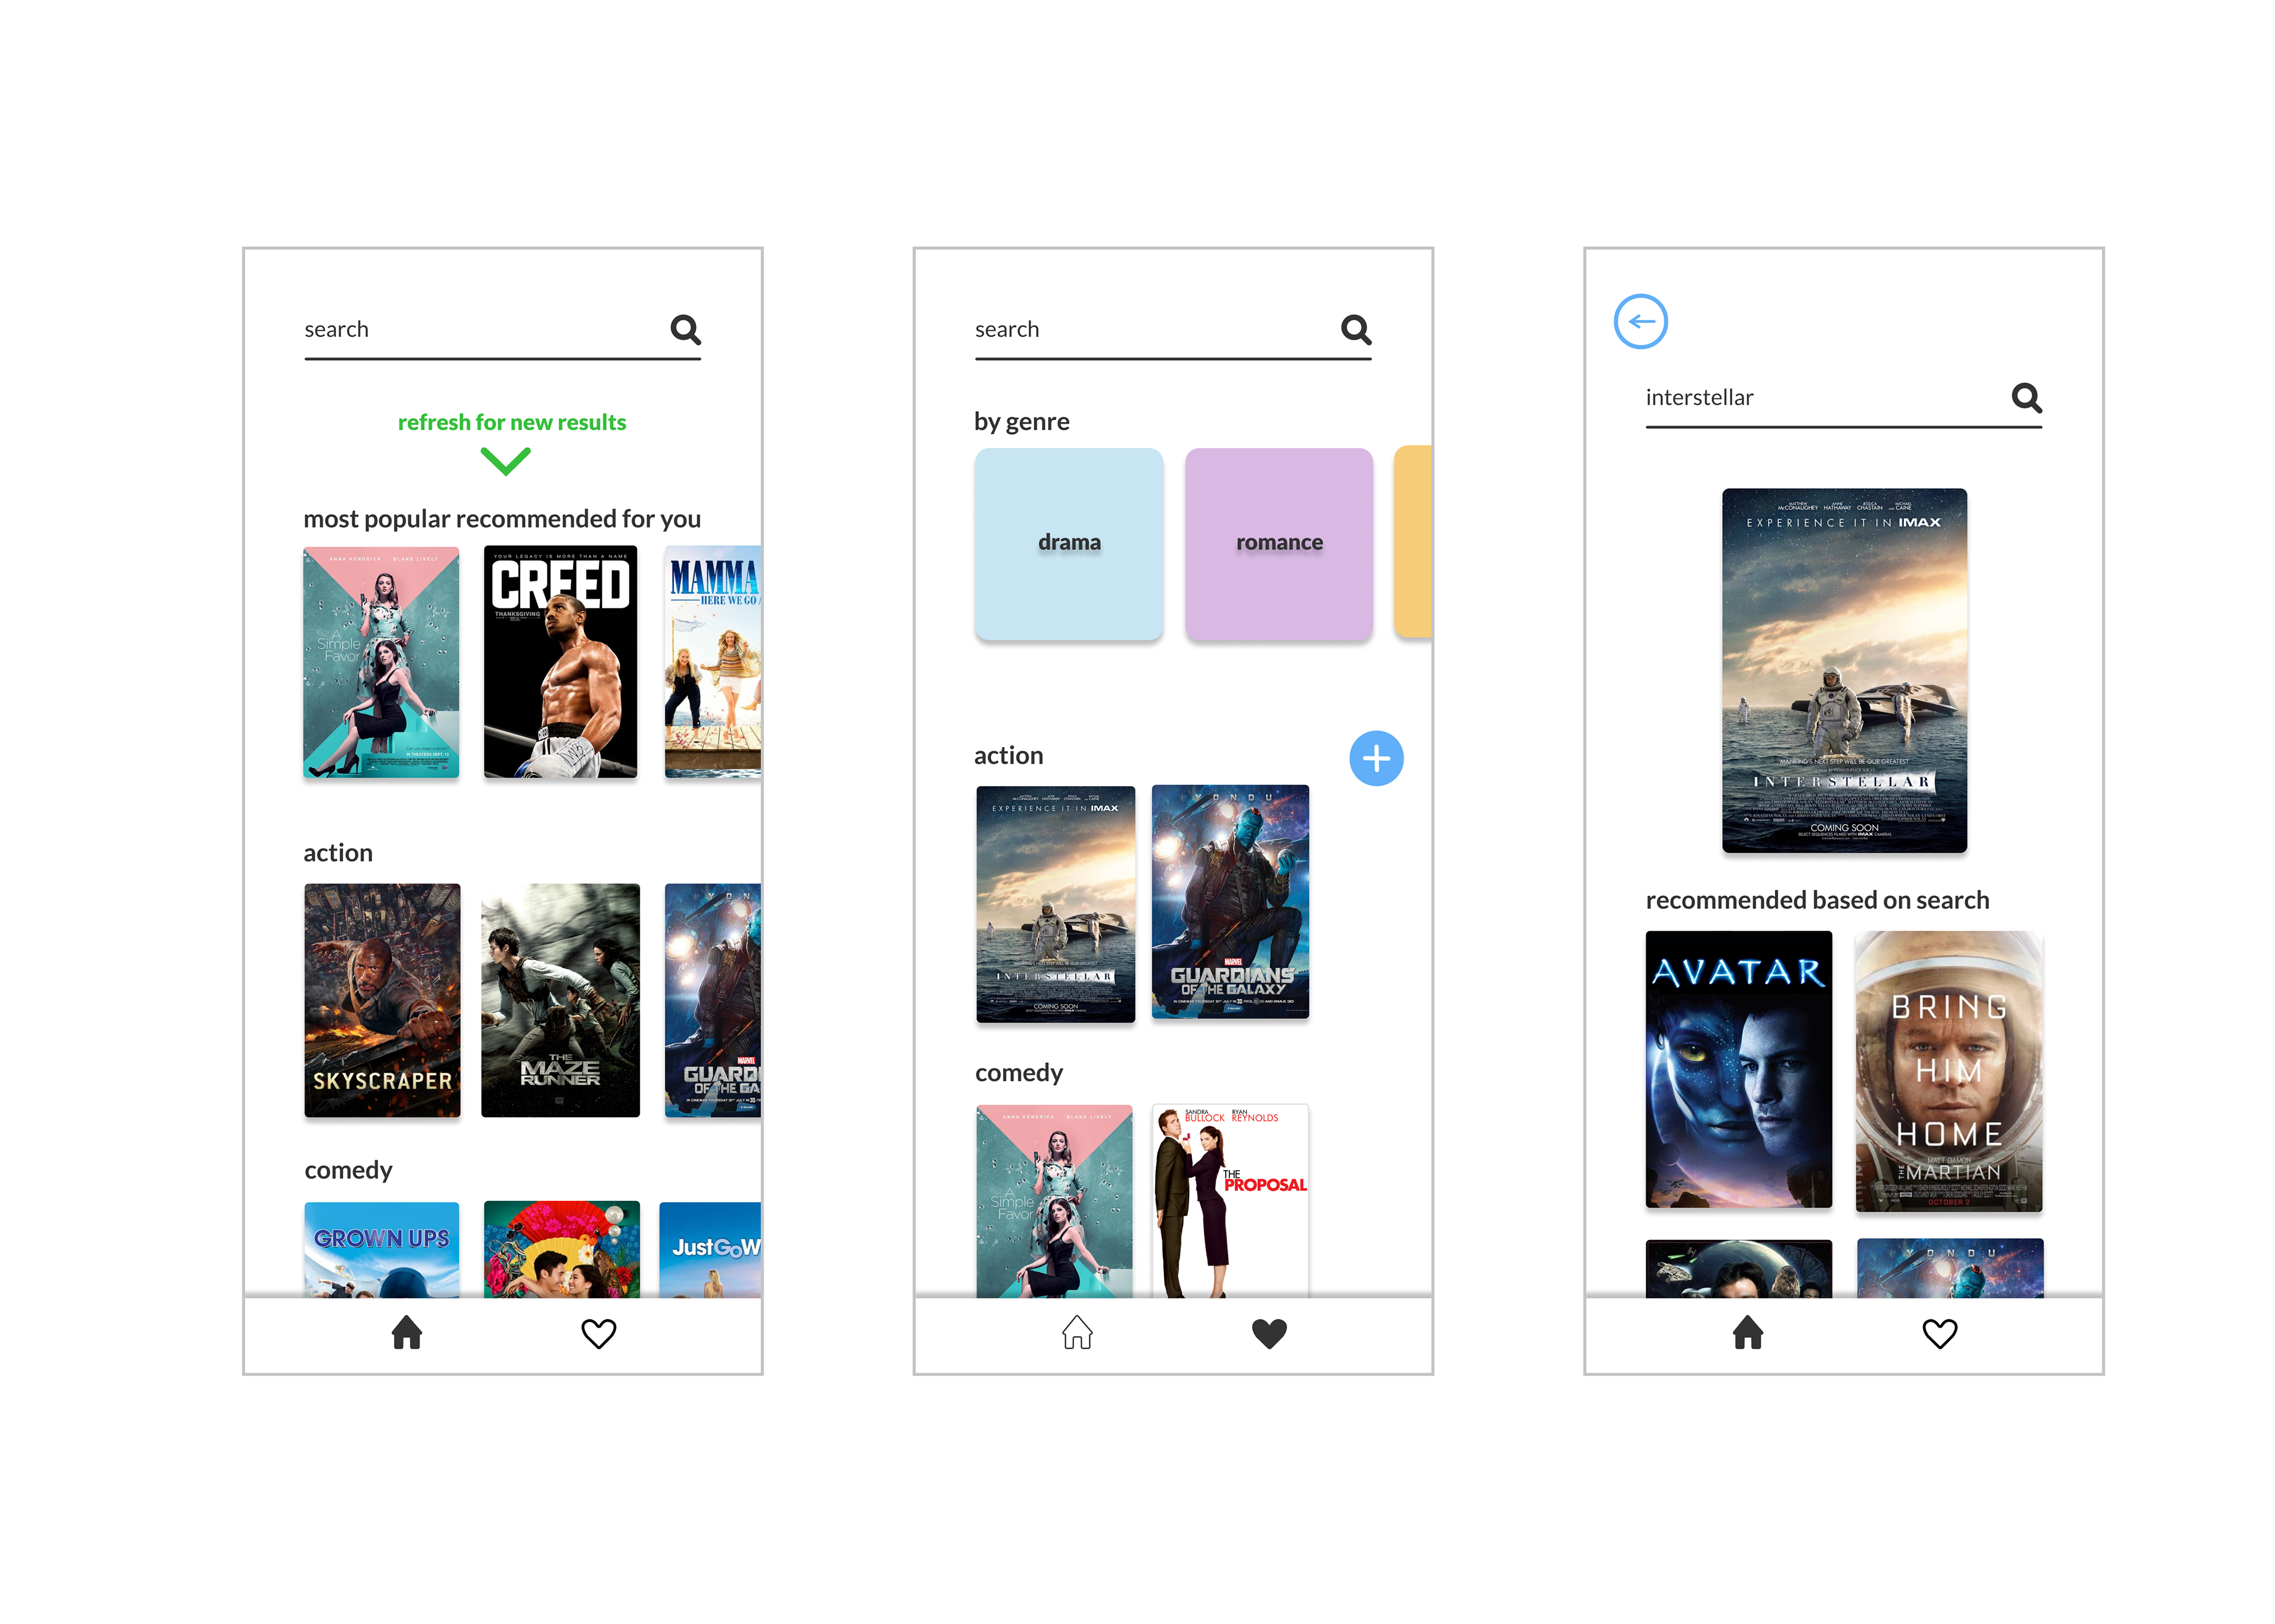The width and height of the screenshot is (2275, 1624).
Task: Click the search magnifier icon on middle screen
Action: tap(1356, 329)
